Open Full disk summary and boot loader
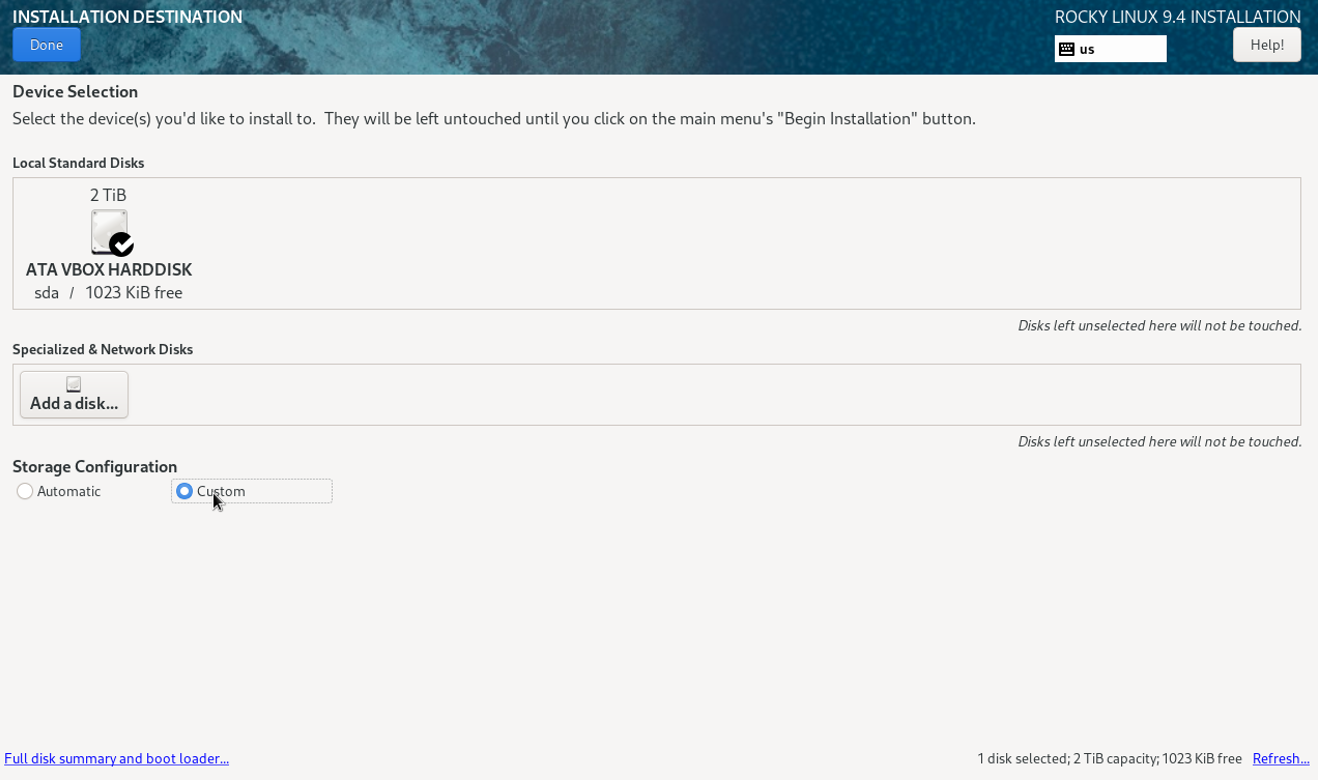This screenshot has height=780, width=1318. [x=116, y=758]
